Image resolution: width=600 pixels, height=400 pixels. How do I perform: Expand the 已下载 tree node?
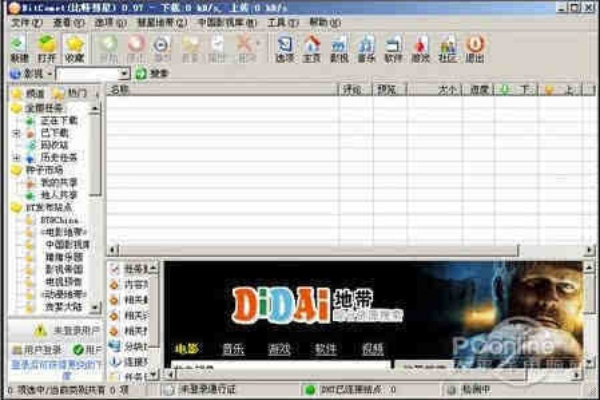point(16,133)
